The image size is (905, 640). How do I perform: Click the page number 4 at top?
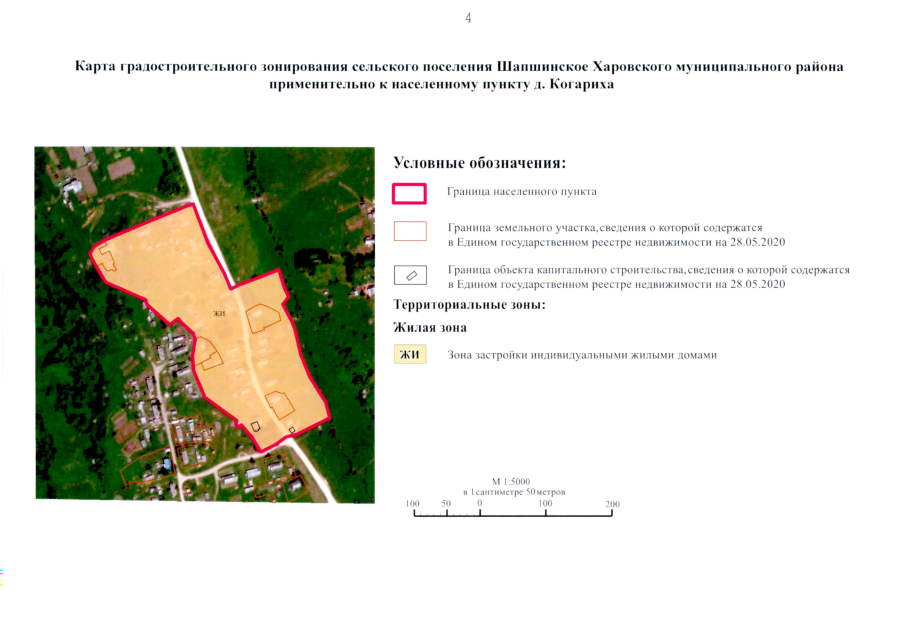tap(468, 18)
